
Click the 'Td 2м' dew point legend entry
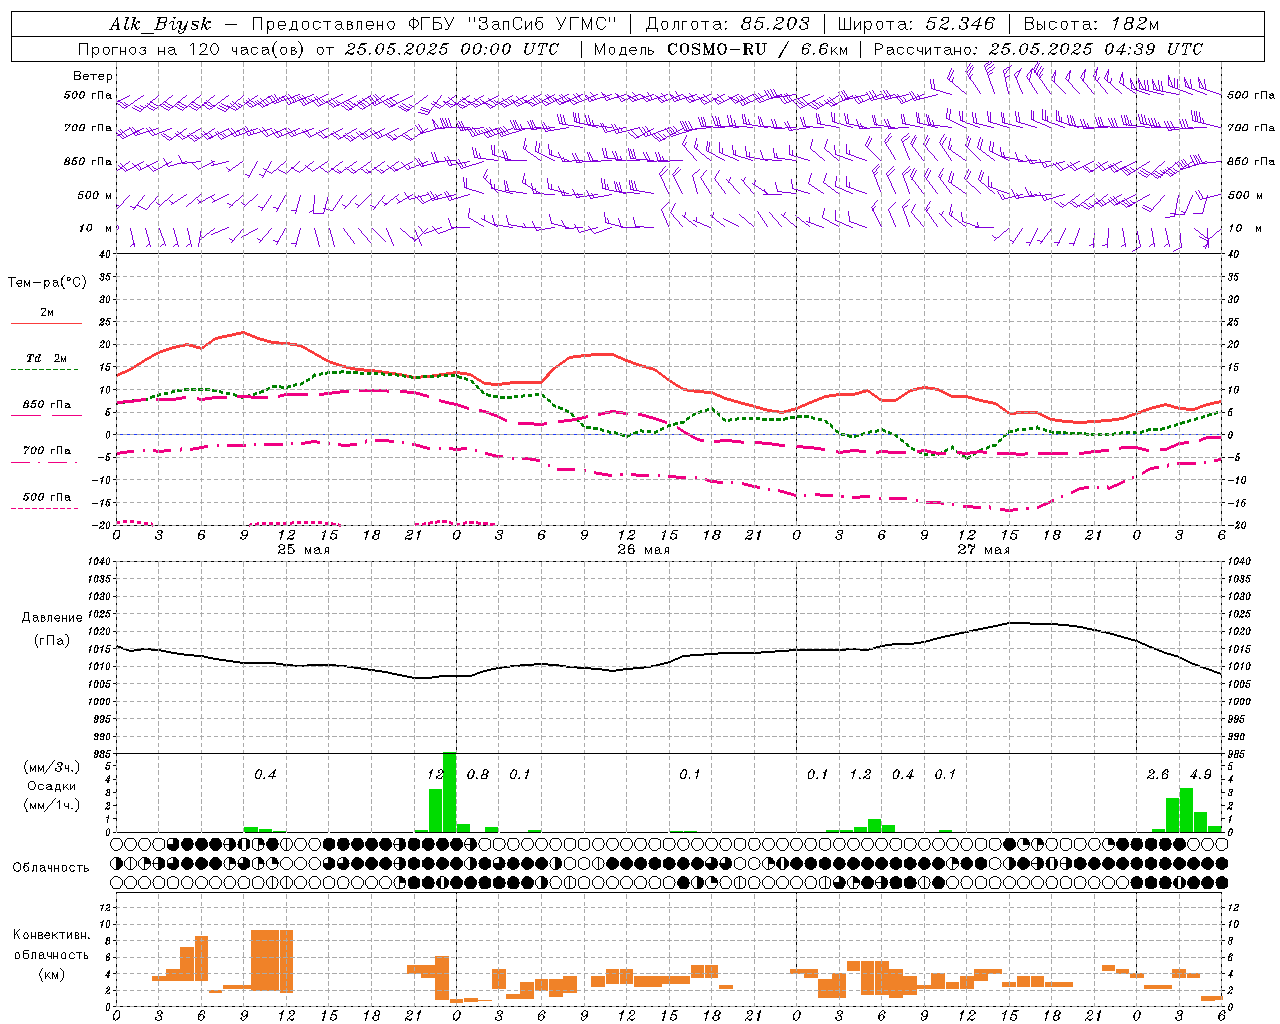click(47, 358)
